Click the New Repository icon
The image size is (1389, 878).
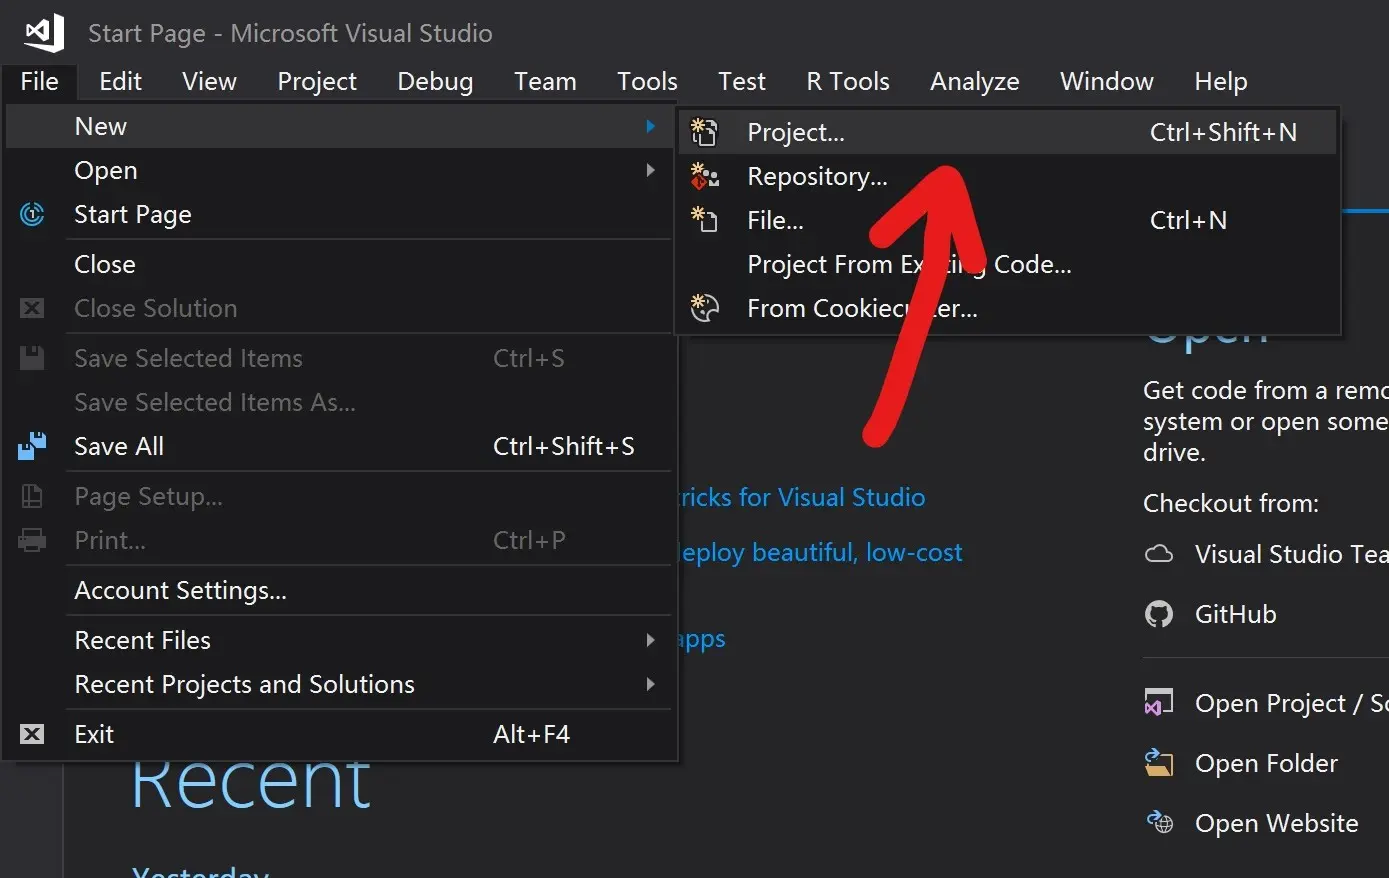pos(705,176)
